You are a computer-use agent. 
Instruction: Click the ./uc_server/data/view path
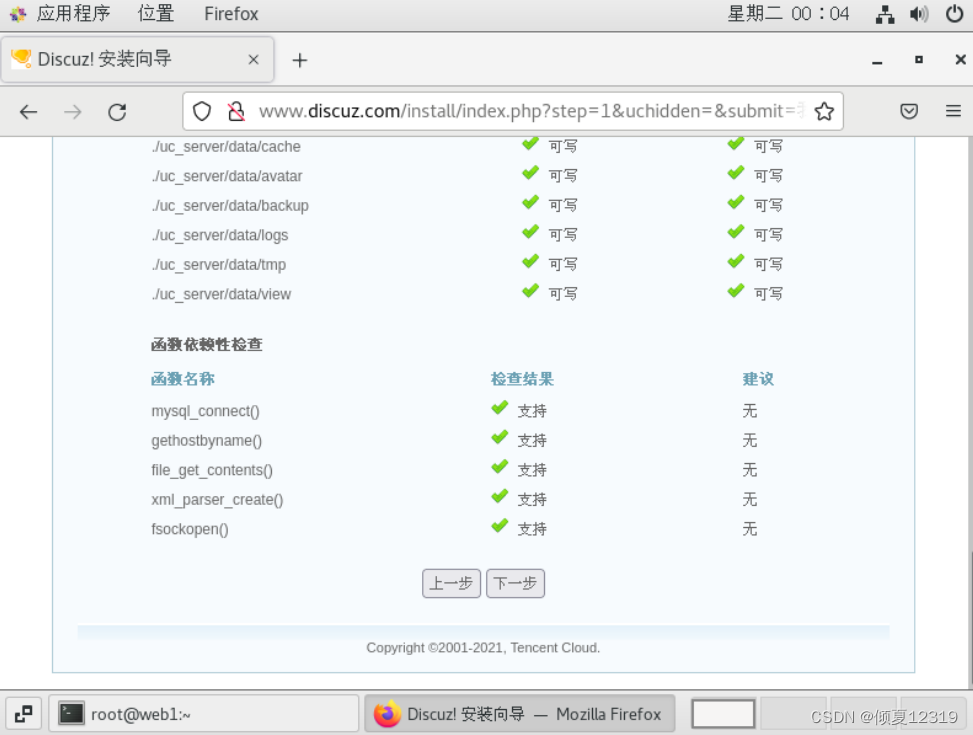pyautogui.click(x=221, y=294)
